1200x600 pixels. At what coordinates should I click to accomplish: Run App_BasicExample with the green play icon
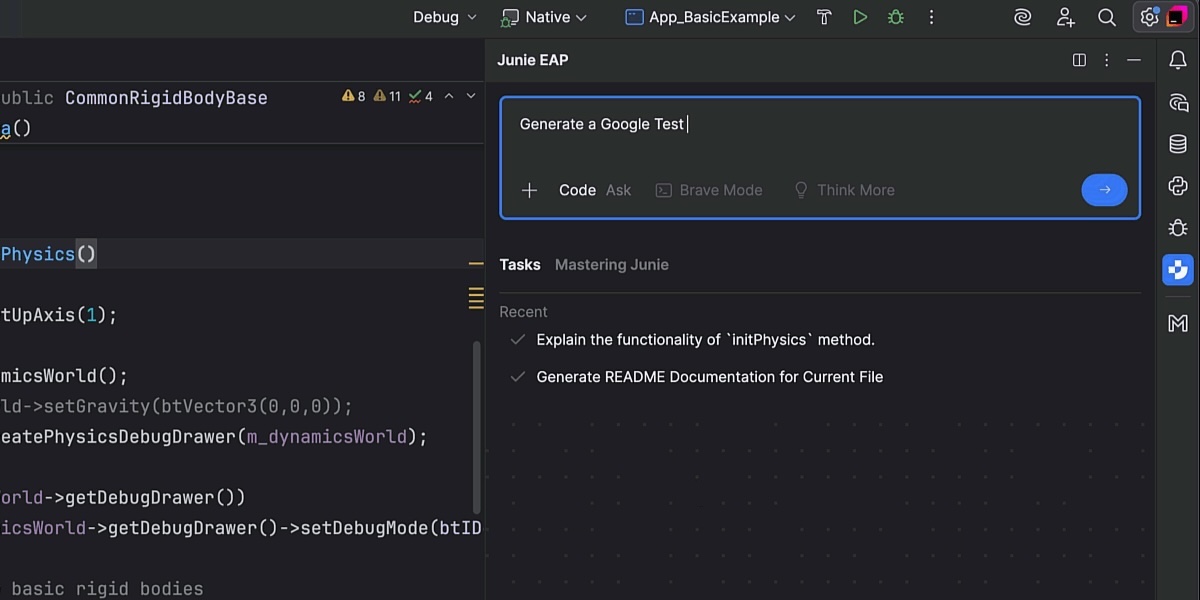[860, 17]
